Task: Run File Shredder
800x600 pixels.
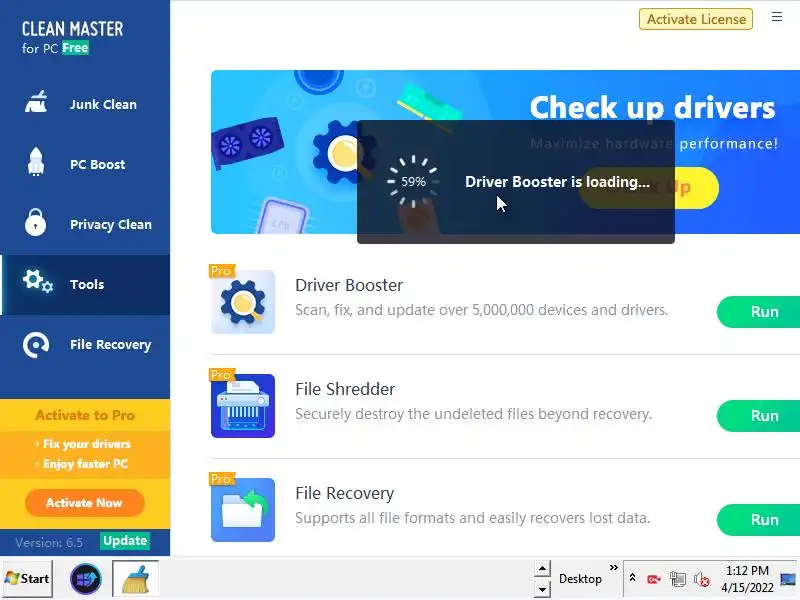Action: pos(758,416)
